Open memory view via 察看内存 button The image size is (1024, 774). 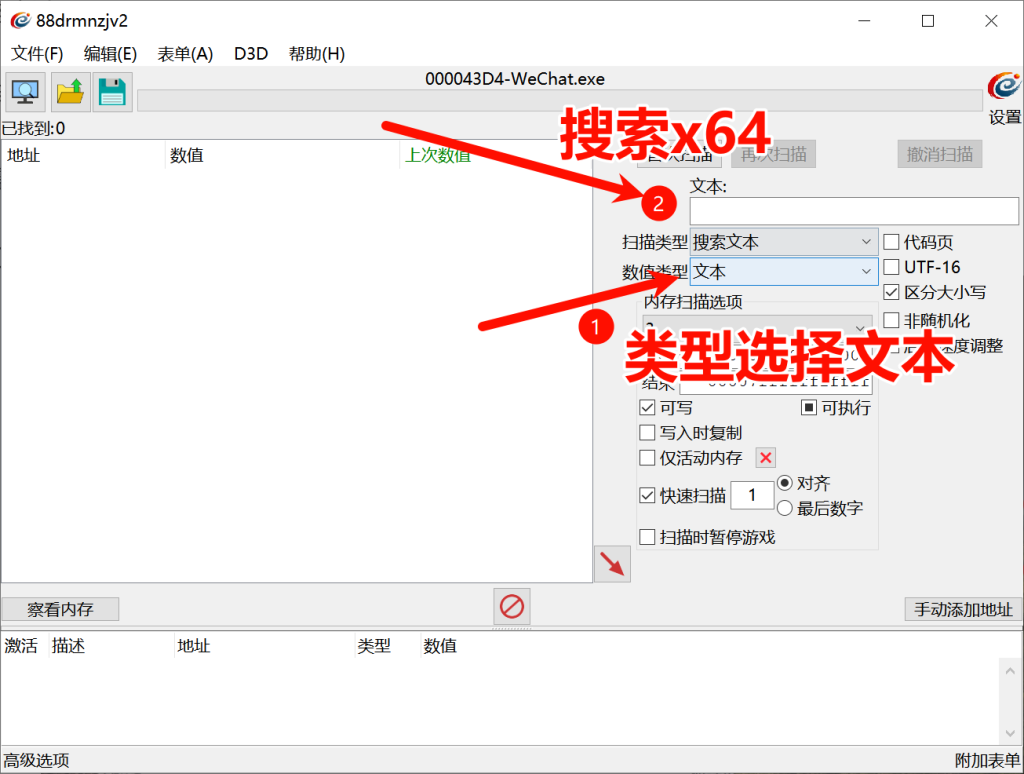click(x=60, y=609)
